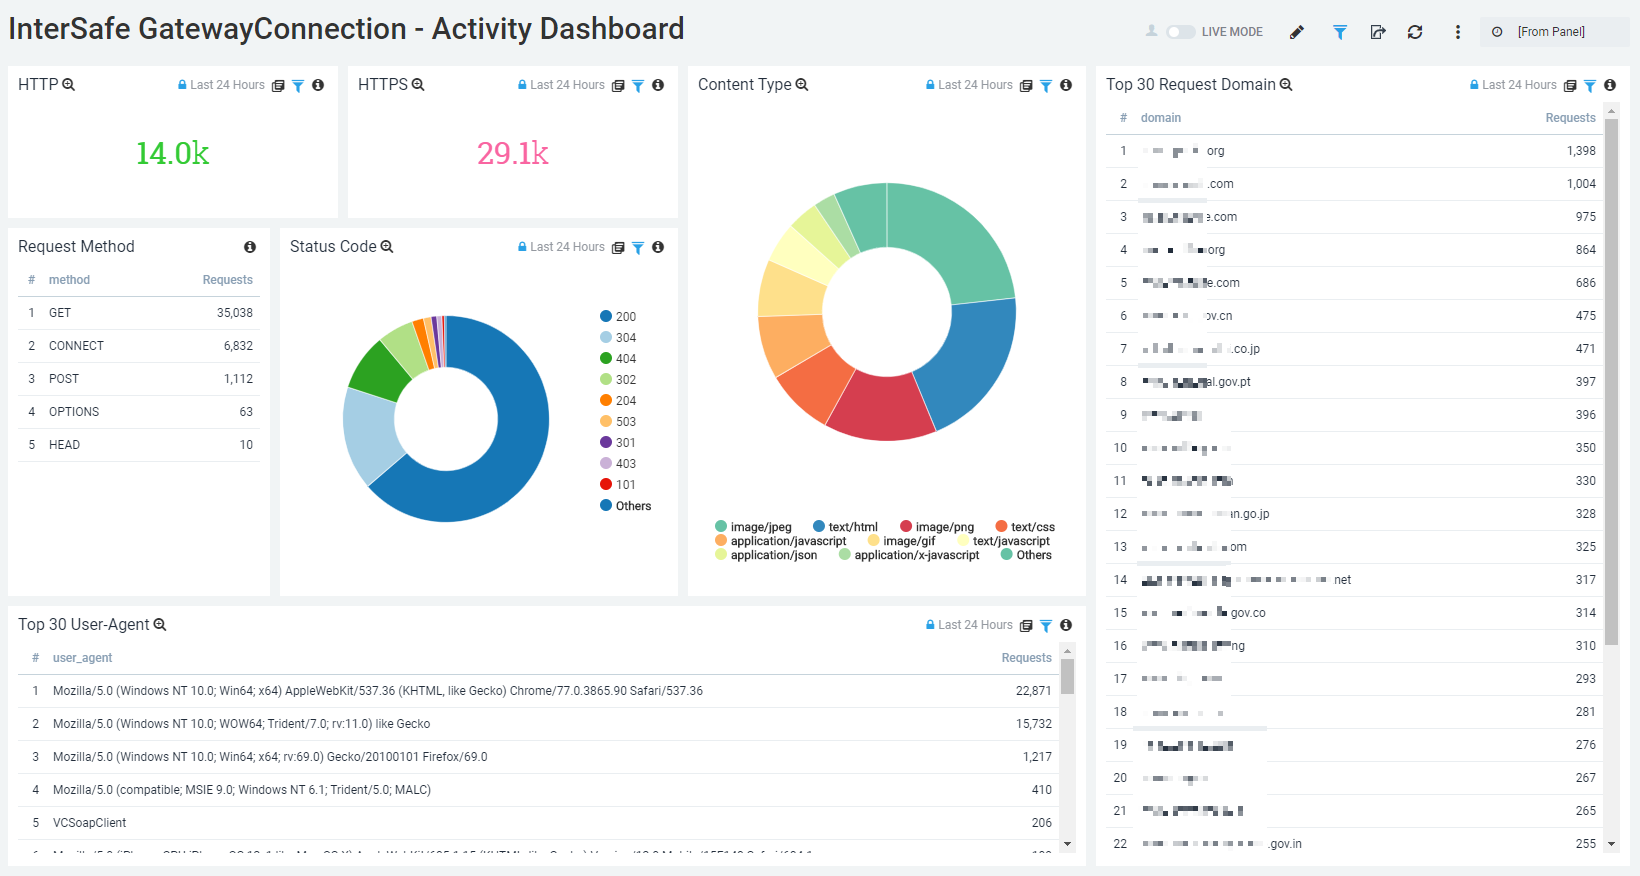Click the User-Agent table scrollbar down arrow

coord(1067,844)
